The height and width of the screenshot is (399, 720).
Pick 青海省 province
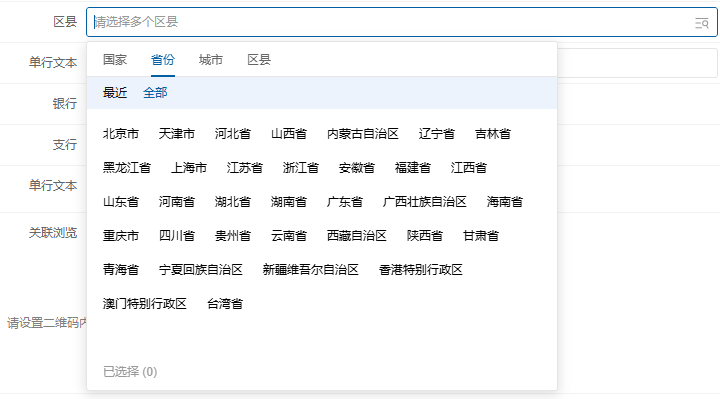click(x=121, y=270)
